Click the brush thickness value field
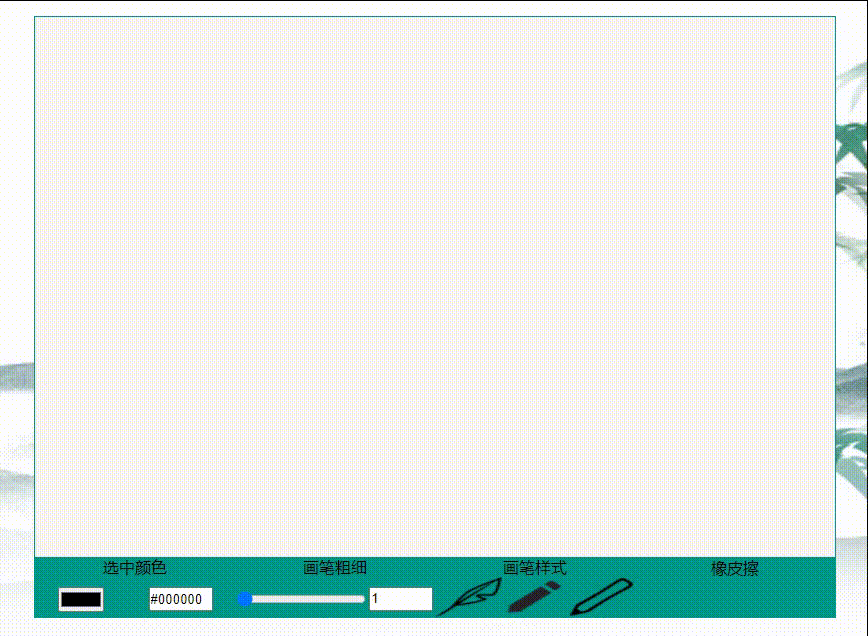This screenshot has width=868, height=636. coord(401,599)
